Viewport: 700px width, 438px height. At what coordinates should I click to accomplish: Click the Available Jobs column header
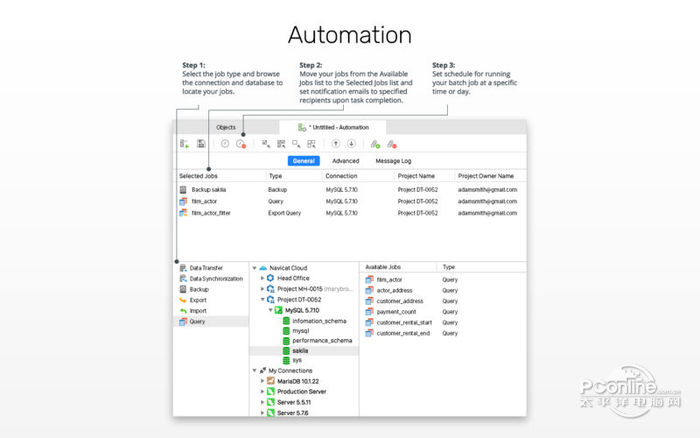(x=383, y=267)
